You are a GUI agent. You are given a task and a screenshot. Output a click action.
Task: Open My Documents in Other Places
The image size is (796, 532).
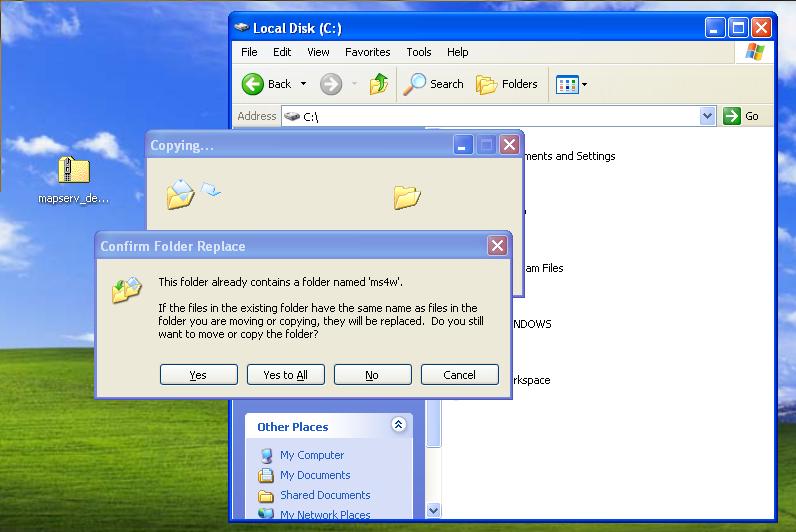point(314,475)
